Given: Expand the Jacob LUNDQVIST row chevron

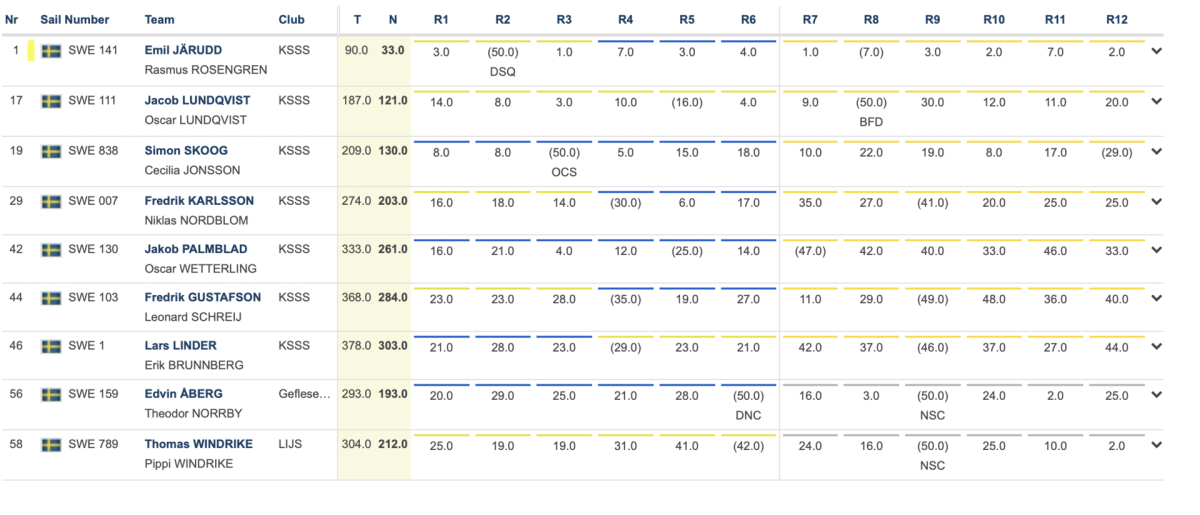Looking at the screenshot, I should point(1156,101).
